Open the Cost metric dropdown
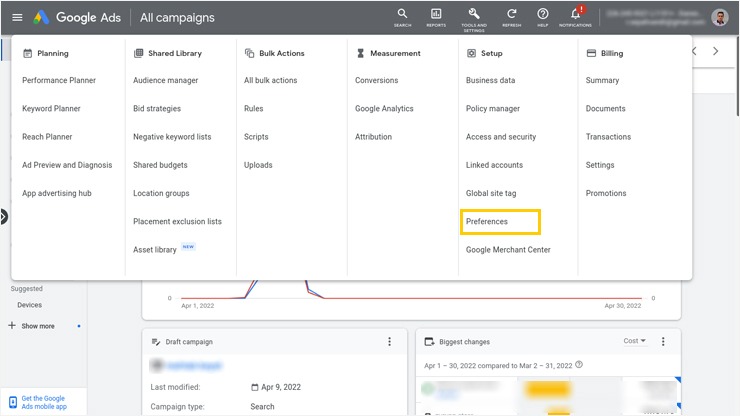 634,341
